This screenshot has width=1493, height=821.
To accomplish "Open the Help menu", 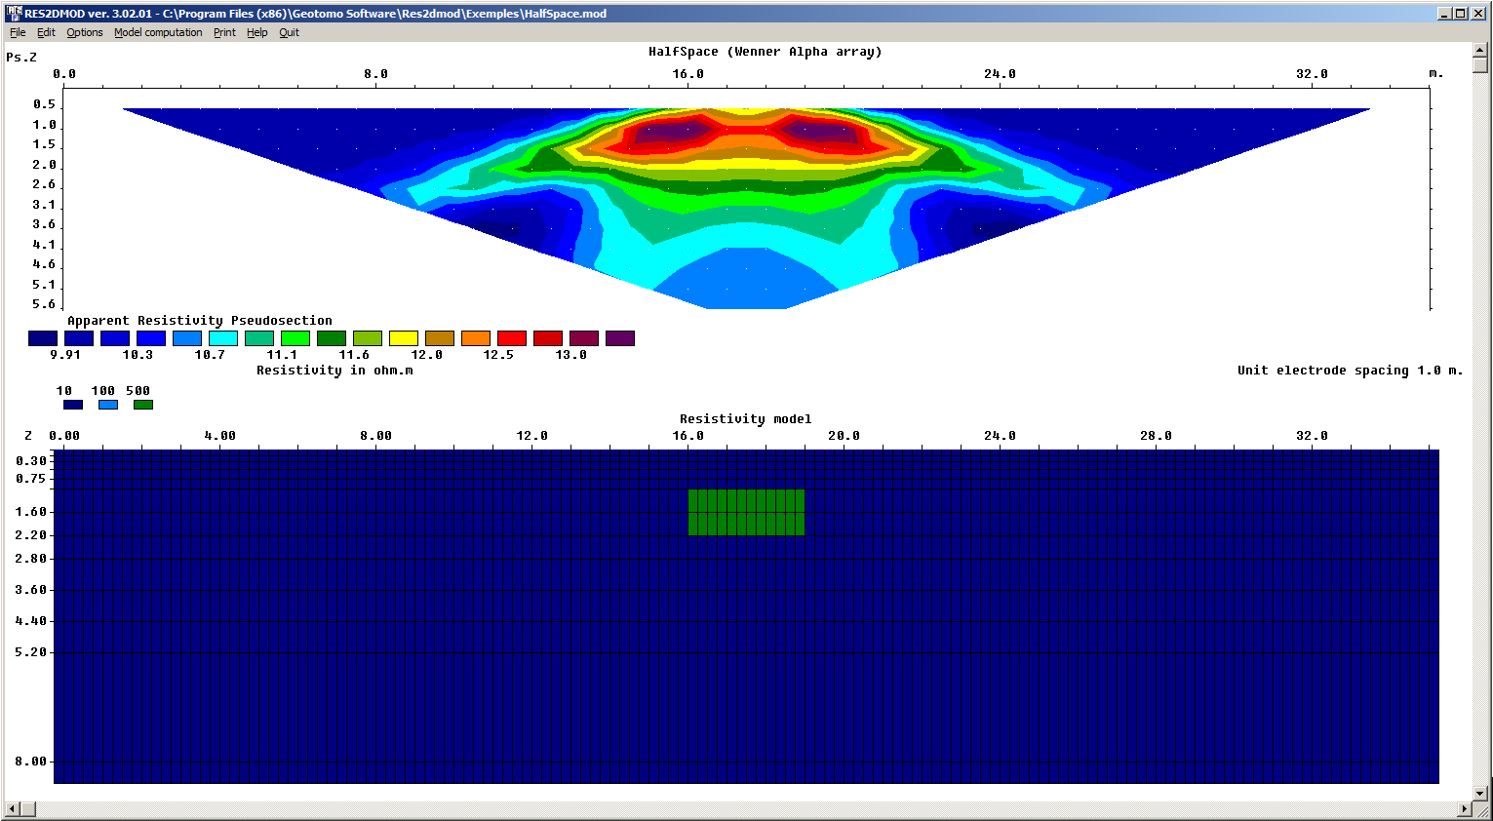I will pyautogui.click(x=257, y=32).
